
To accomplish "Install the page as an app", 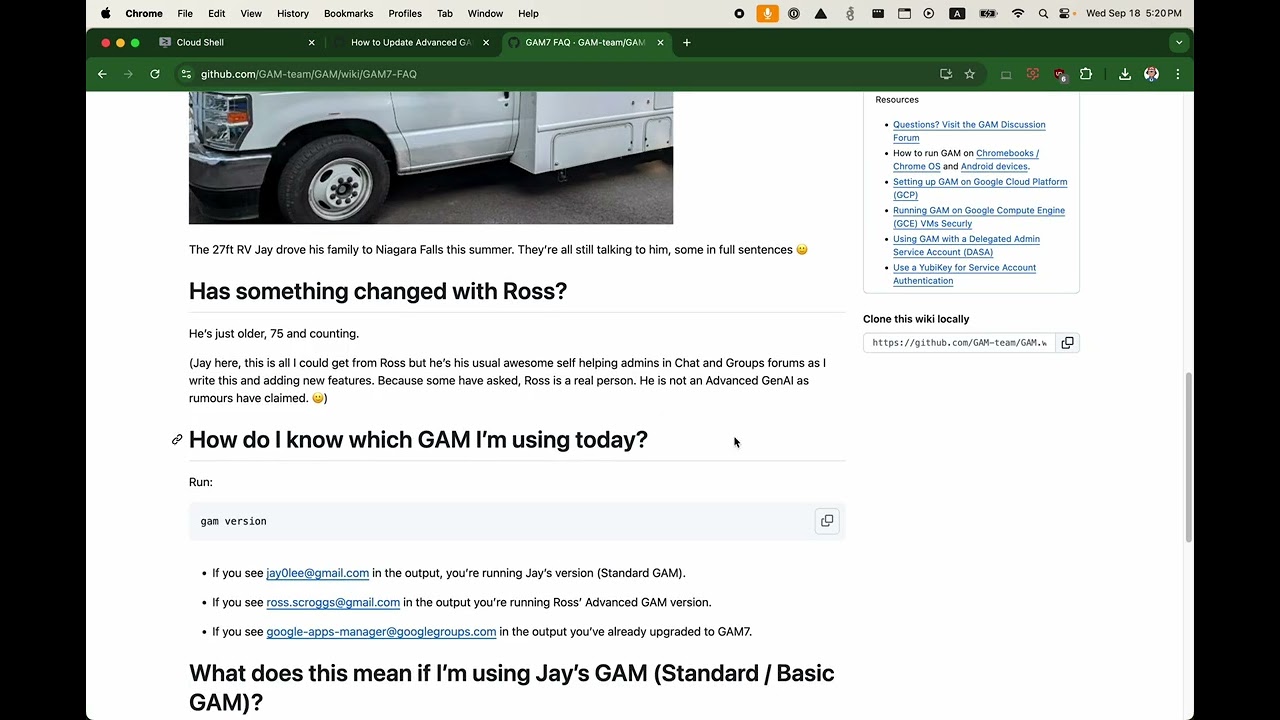I will pyautogui.click(x=946, y=74).
